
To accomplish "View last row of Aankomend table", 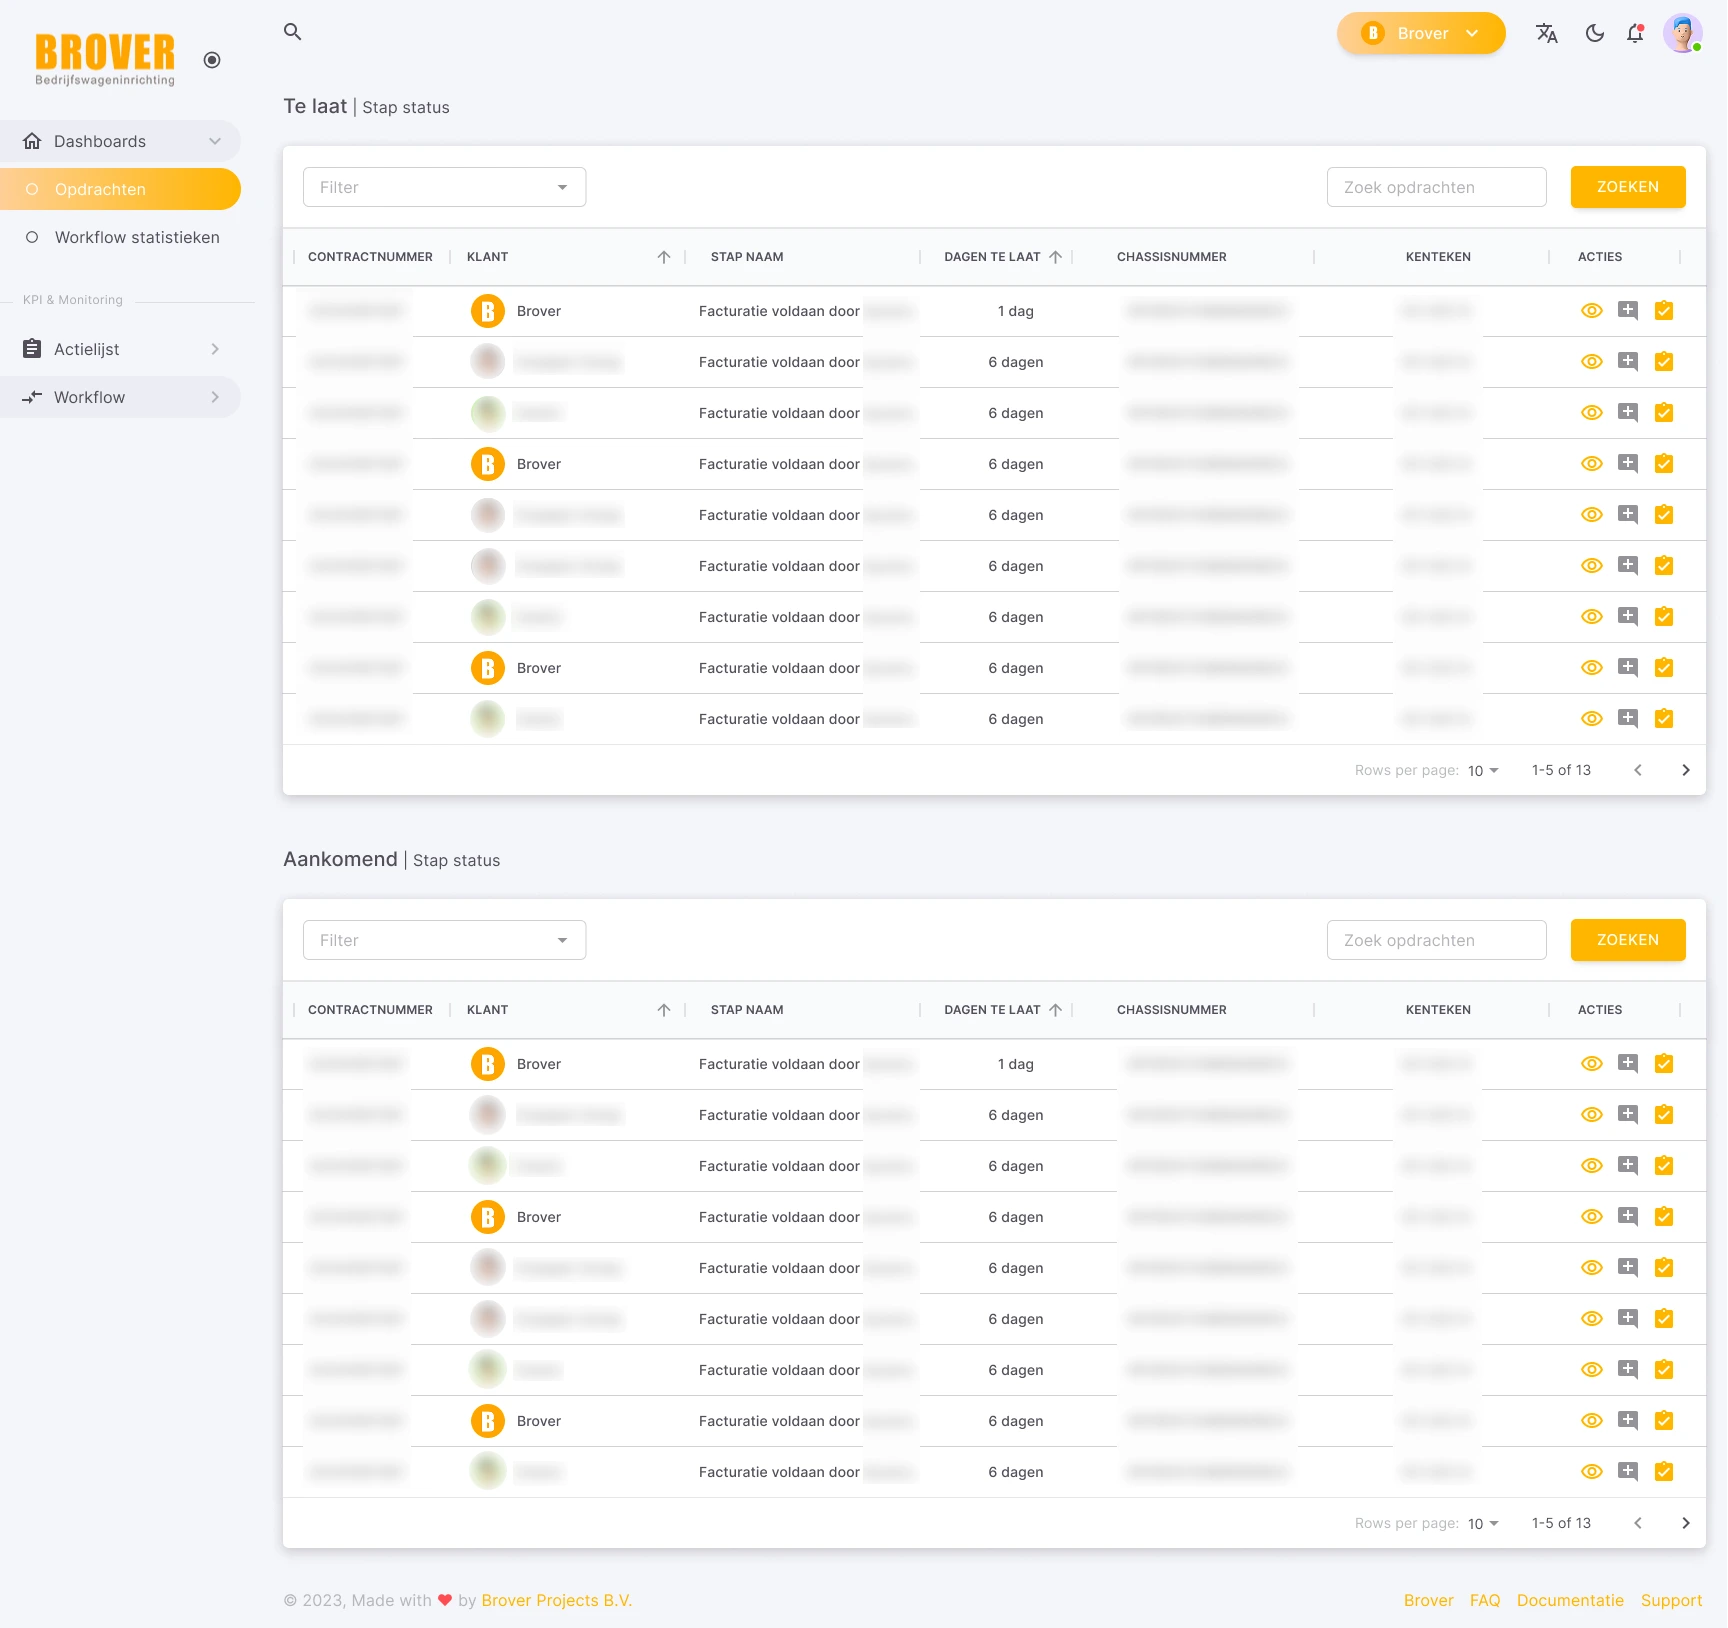I will pyautogui.click(x=1592, y=1472).
